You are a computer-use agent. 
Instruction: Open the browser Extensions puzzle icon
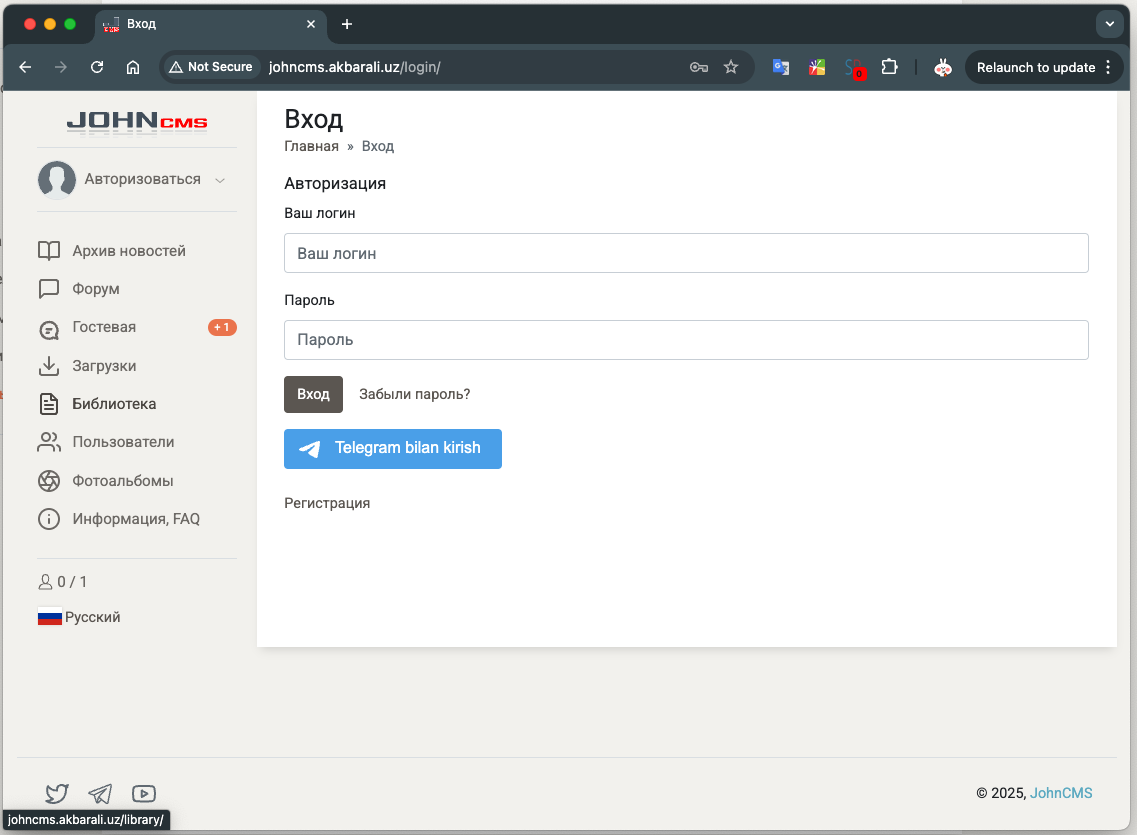(889, 67)
